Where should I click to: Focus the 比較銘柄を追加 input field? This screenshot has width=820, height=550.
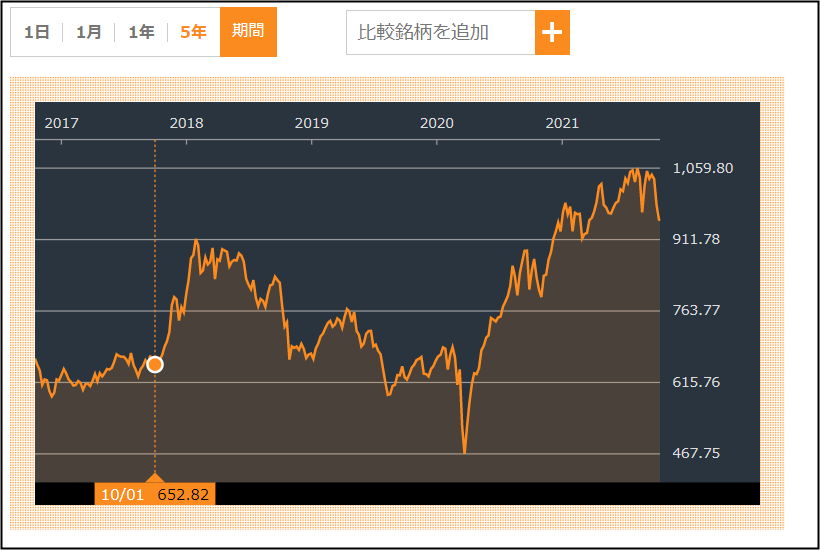coord(441,32)
